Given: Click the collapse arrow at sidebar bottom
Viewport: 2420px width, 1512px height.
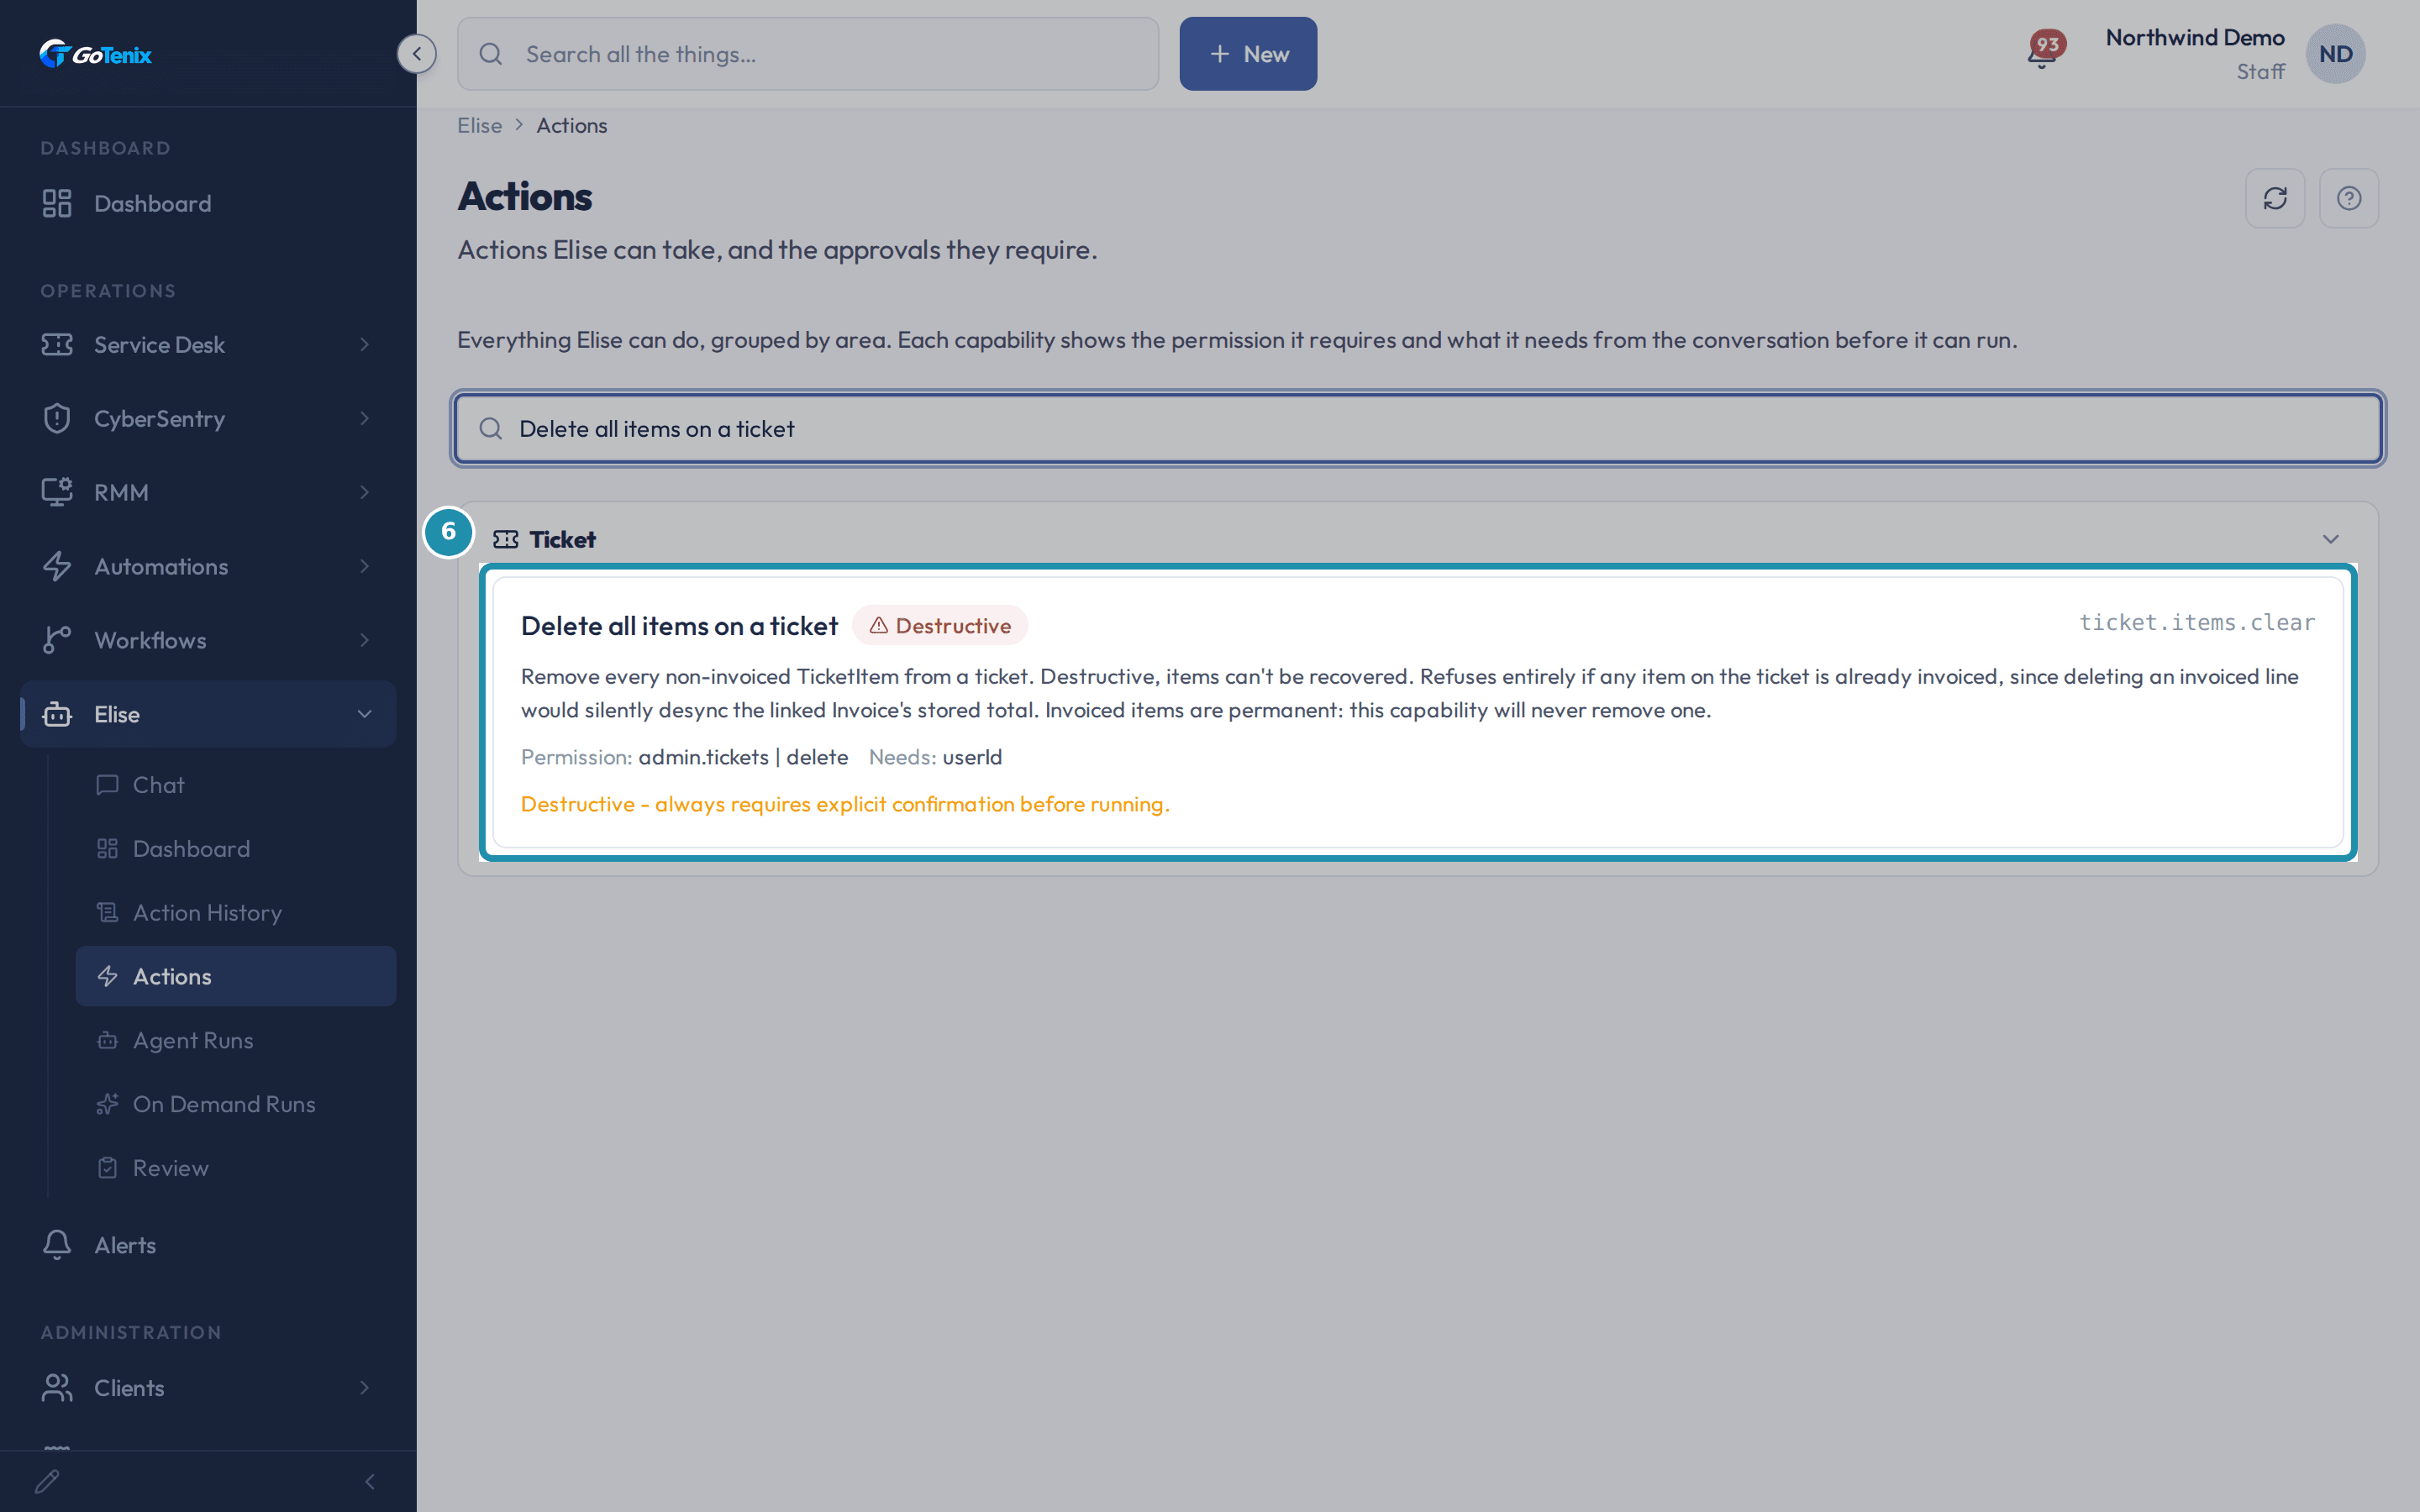Looking at the screenshot, I should 370,1481.
